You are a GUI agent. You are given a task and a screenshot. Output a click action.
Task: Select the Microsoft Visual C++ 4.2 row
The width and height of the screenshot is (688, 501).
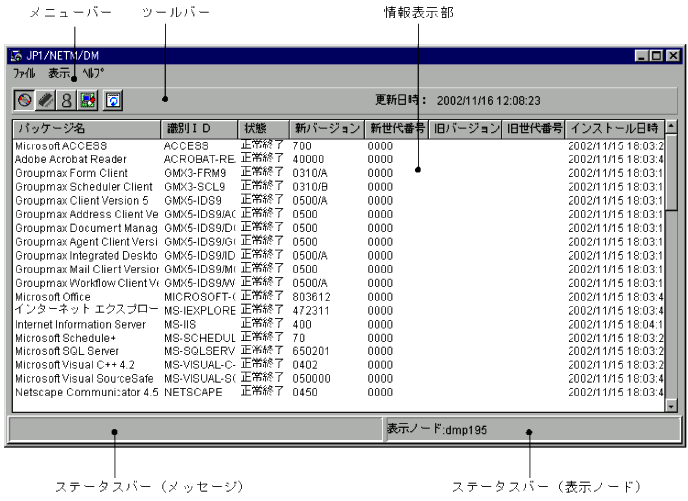click(x=338, y=365)
